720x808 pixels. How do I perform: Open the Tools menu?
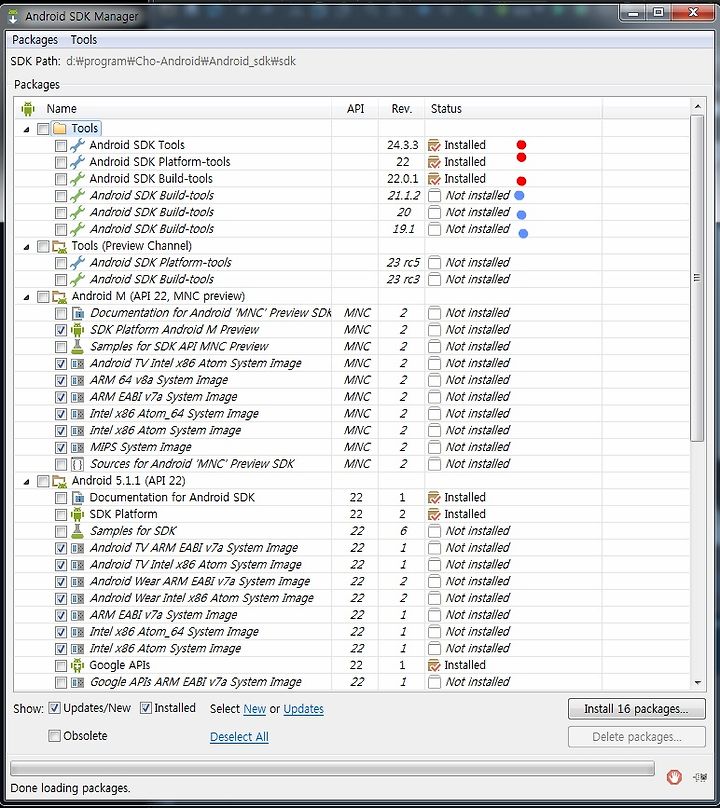(83, 40)
